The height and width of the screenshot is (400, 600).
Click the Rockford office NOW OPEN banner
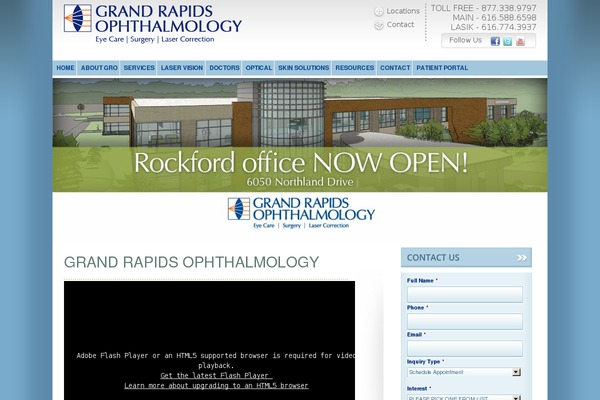[300, 135]
